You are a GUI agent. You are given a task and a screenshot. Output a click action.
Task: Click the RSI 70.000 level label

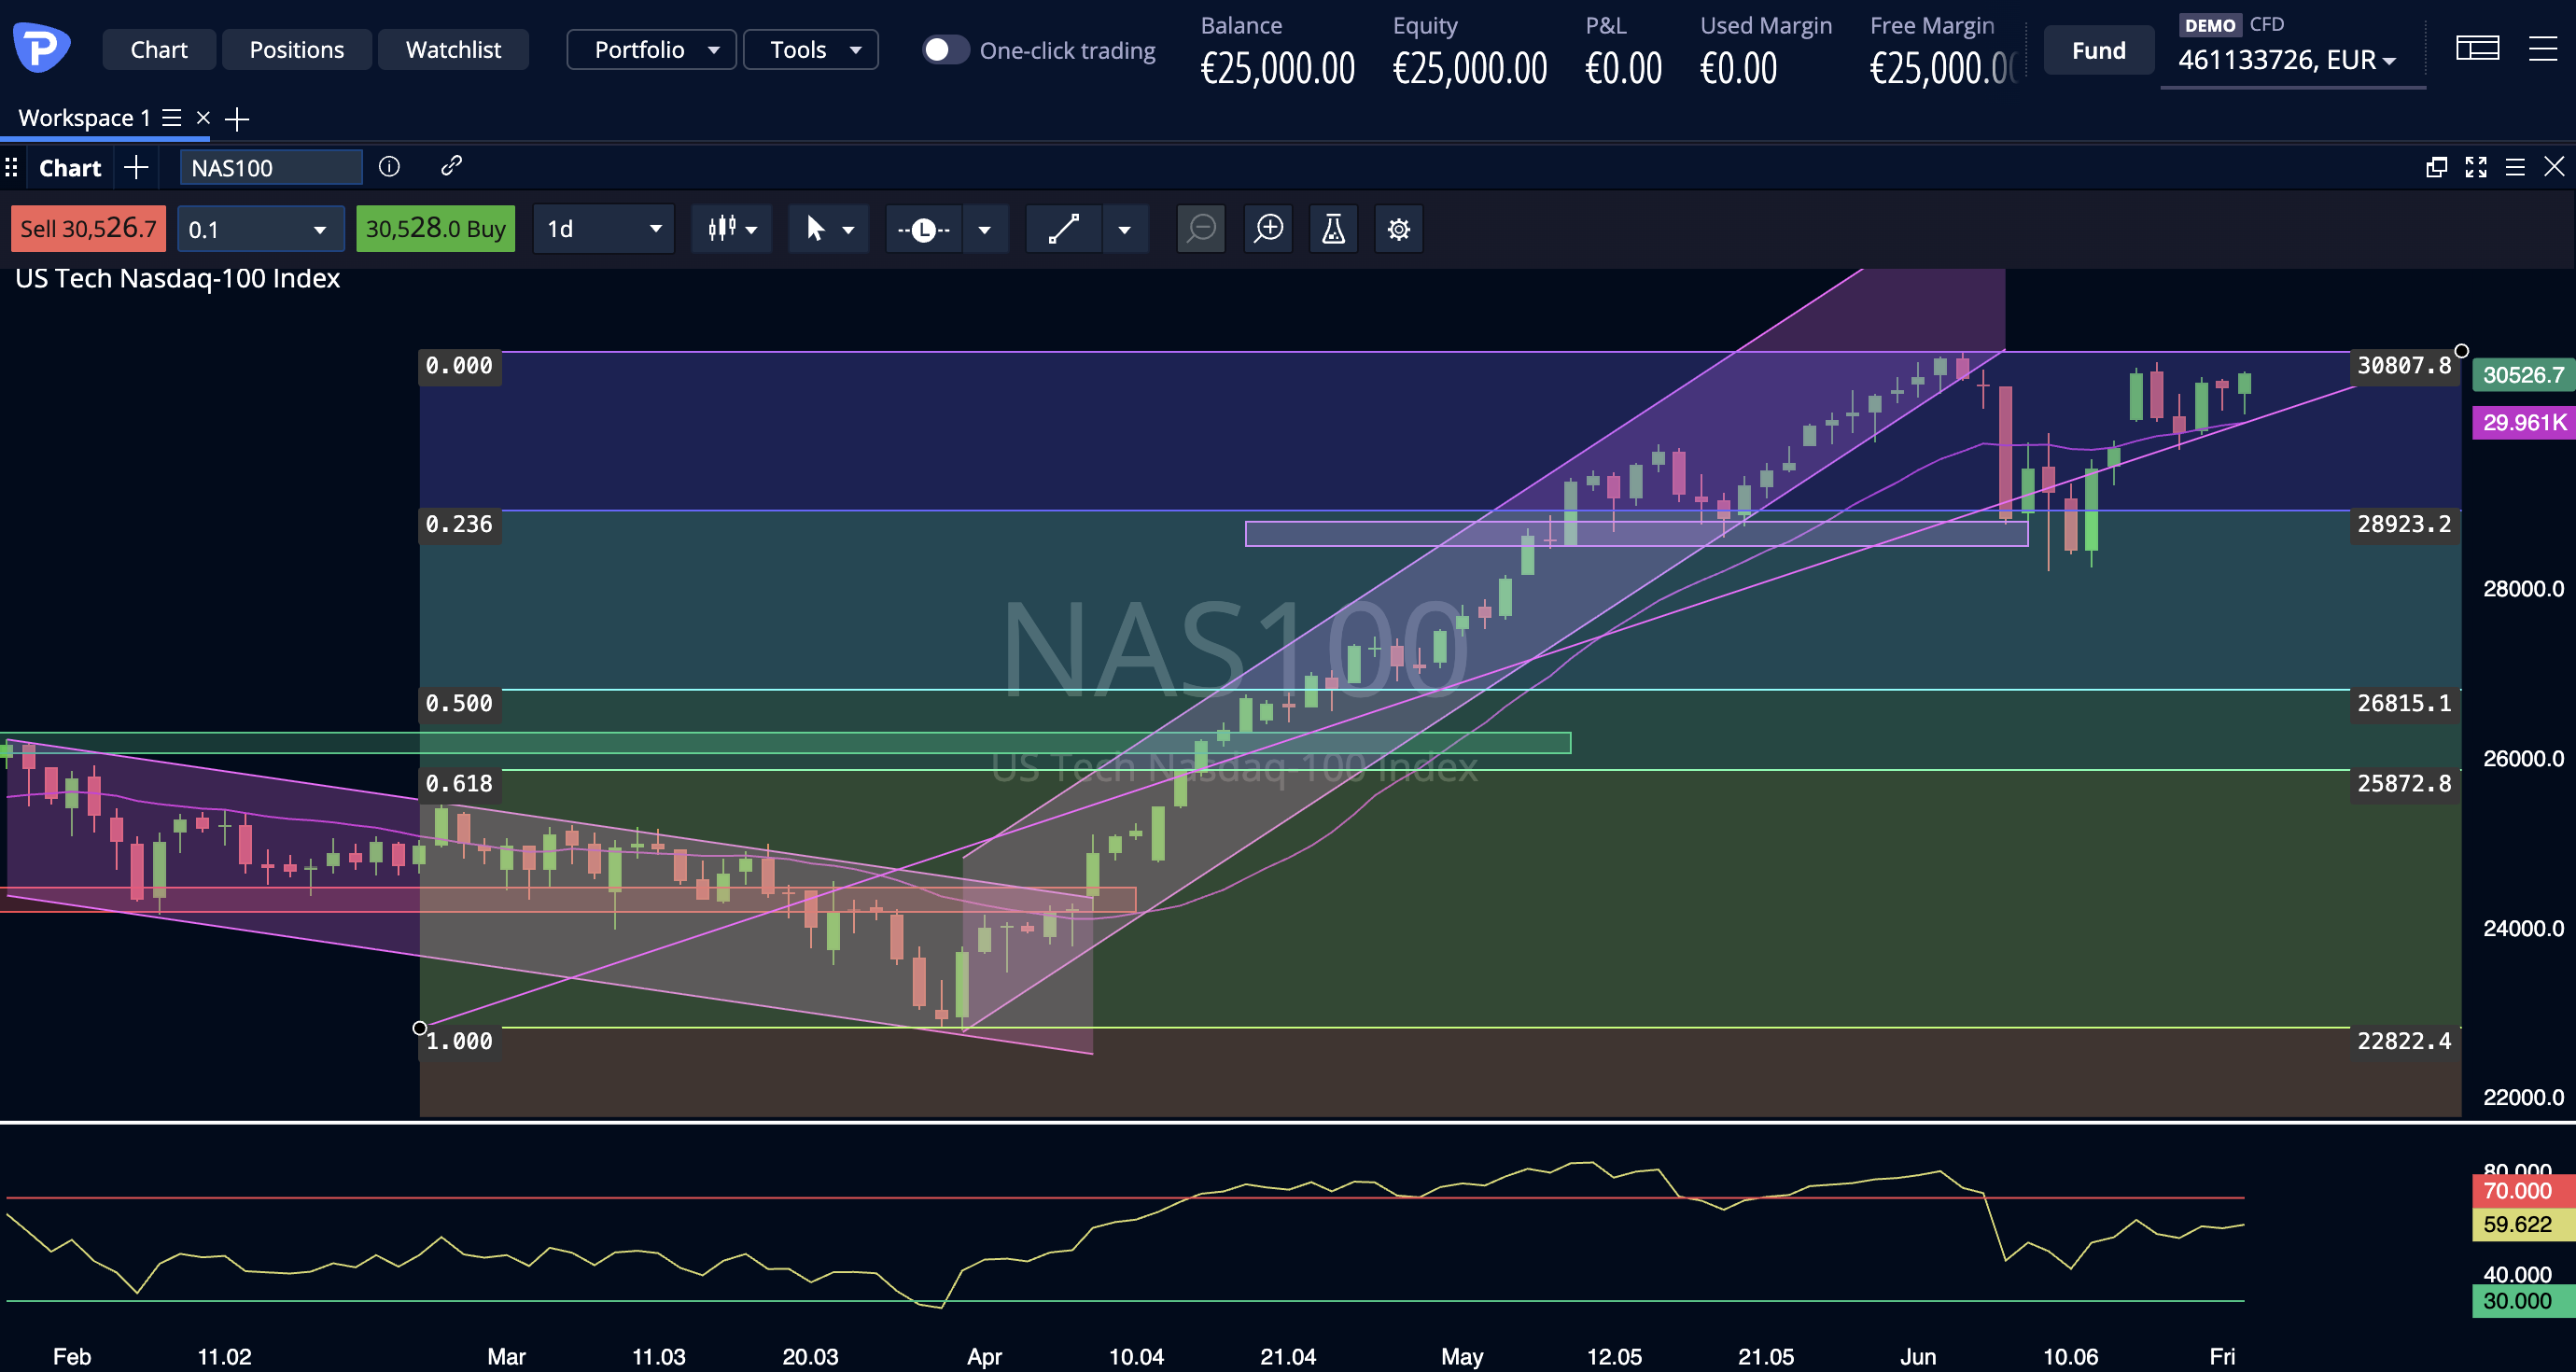coord(2523,1191)
